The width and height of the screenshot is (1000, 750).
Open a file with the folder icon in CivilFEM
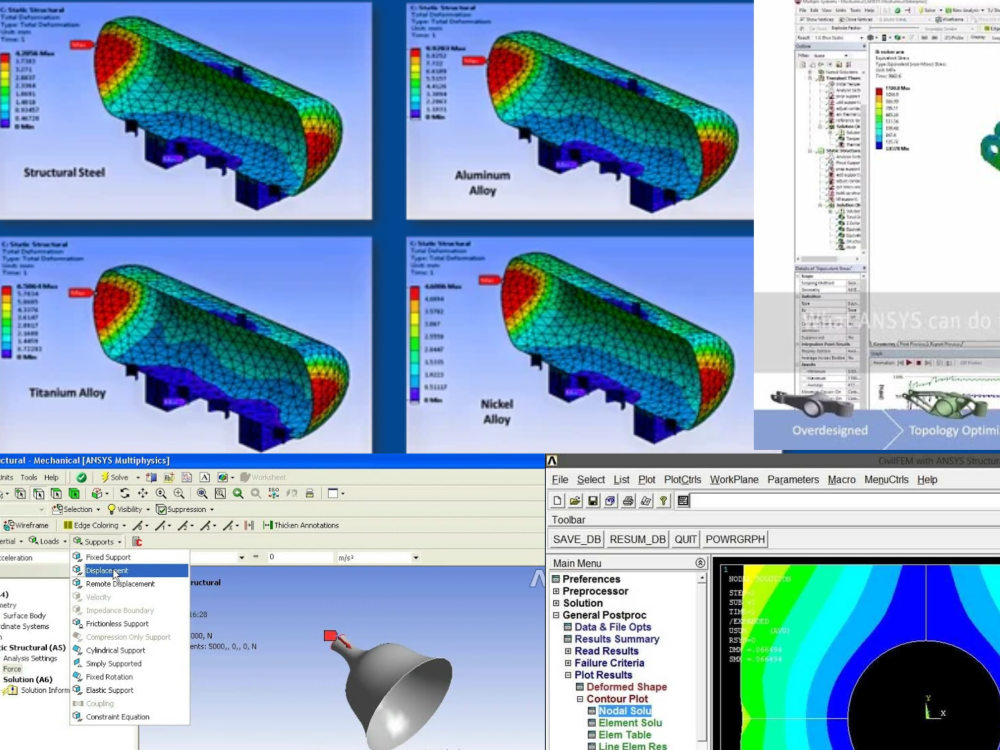(x=576, y=500)
